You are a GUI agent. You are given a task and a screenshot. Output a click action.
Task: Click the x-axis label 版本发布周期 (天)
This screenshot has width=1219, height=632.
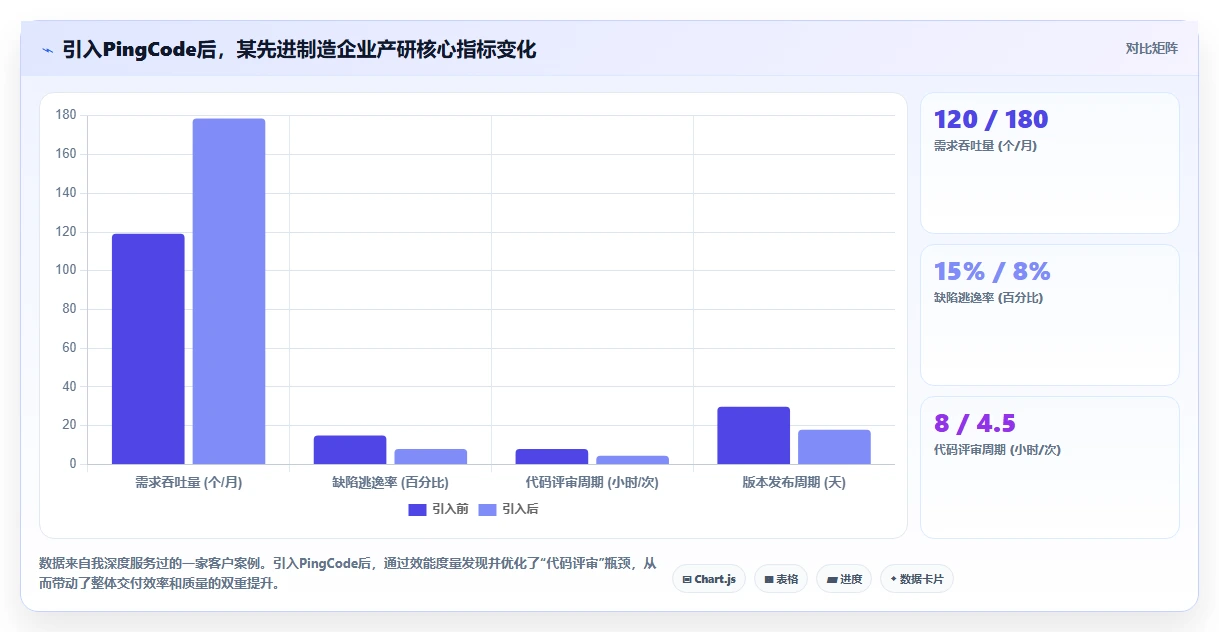point(794,482)
